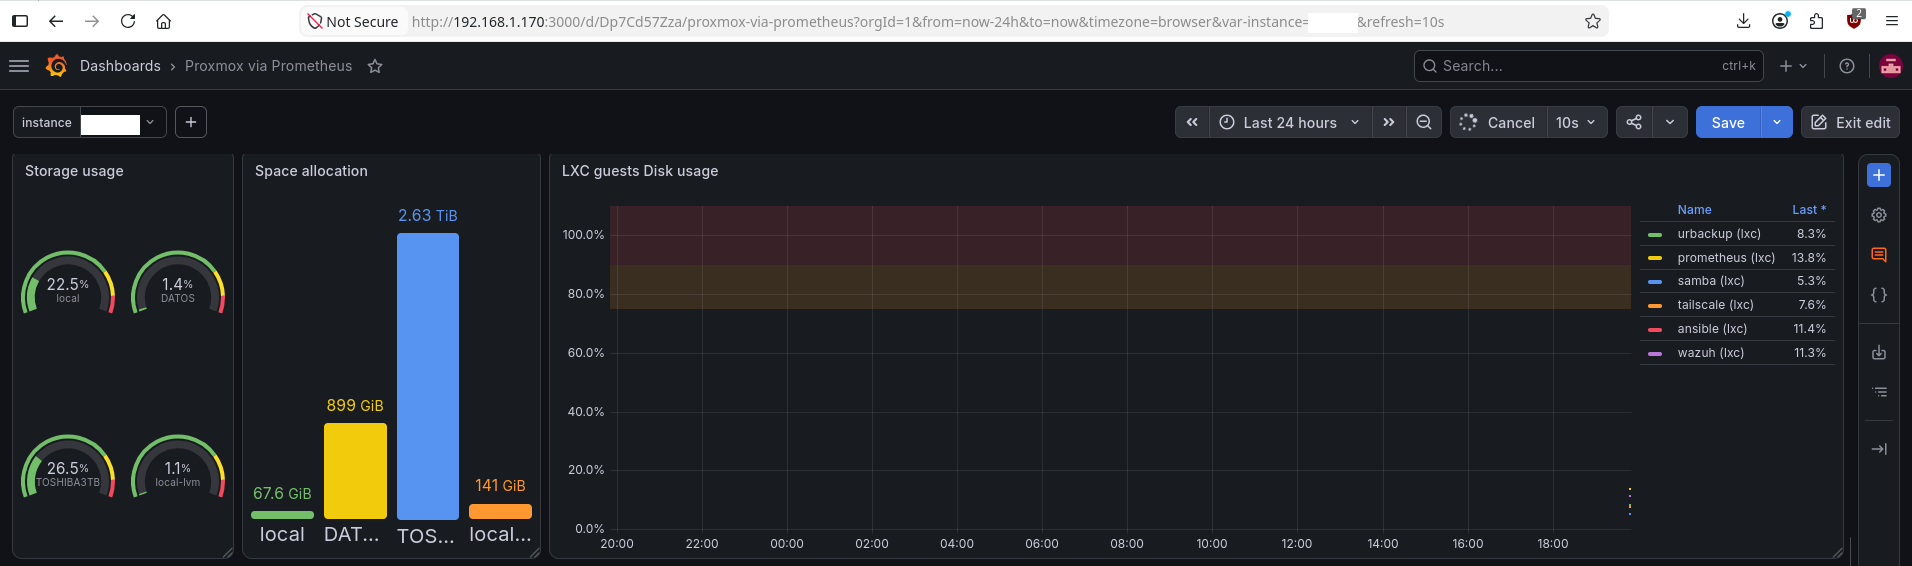Open browser downloads
1912x566 pixels.
pos(1743,21)
